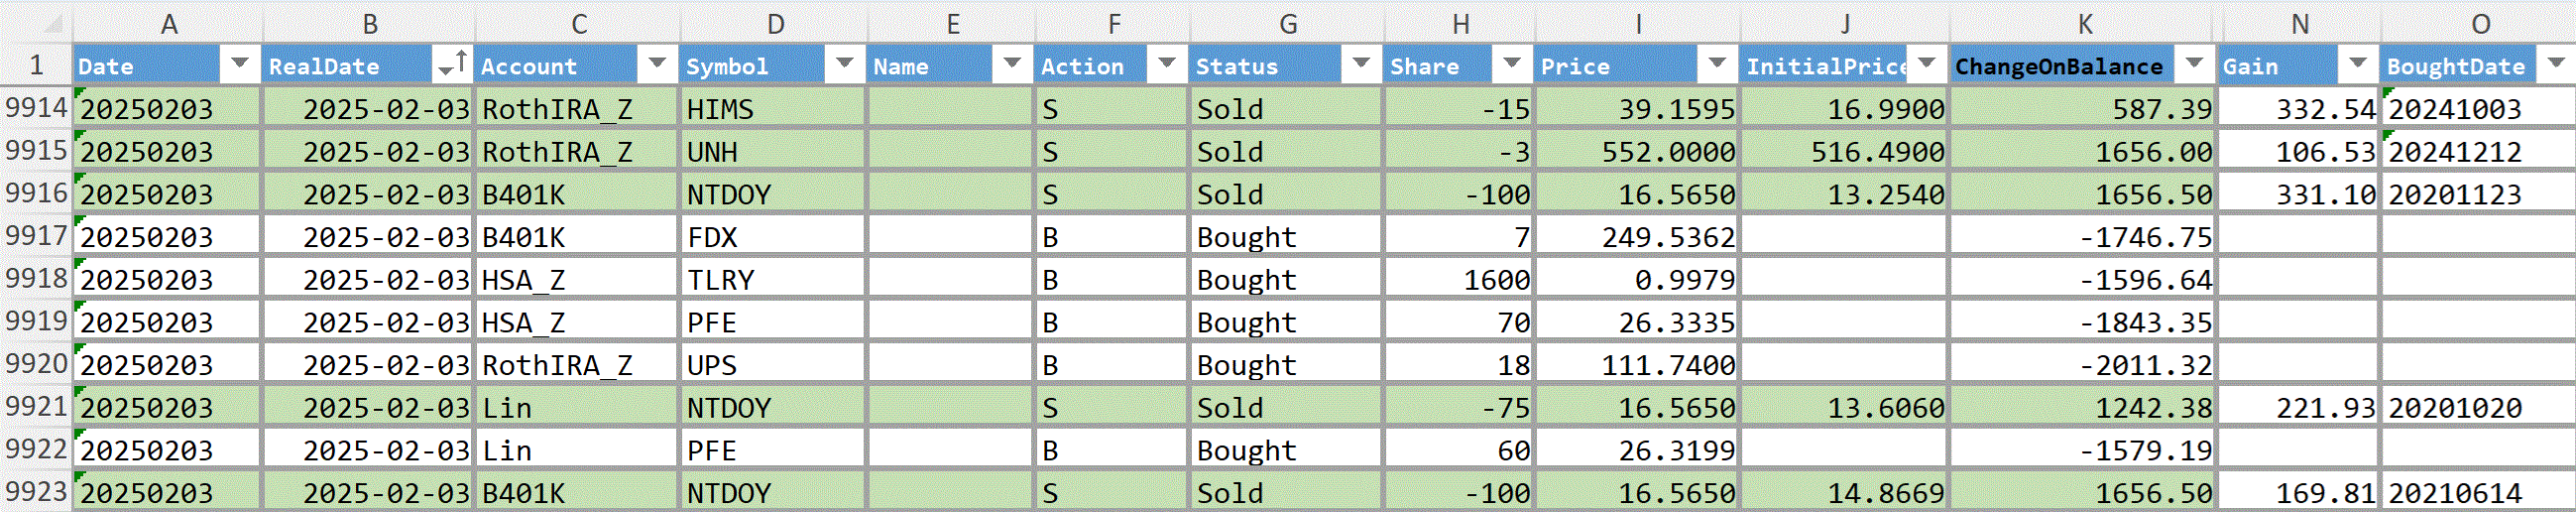Image resolution: width=2576 pixels, height=512 pixels.
Task: Click the 552.0000 price cell
Action: [x=1638, y=151]
